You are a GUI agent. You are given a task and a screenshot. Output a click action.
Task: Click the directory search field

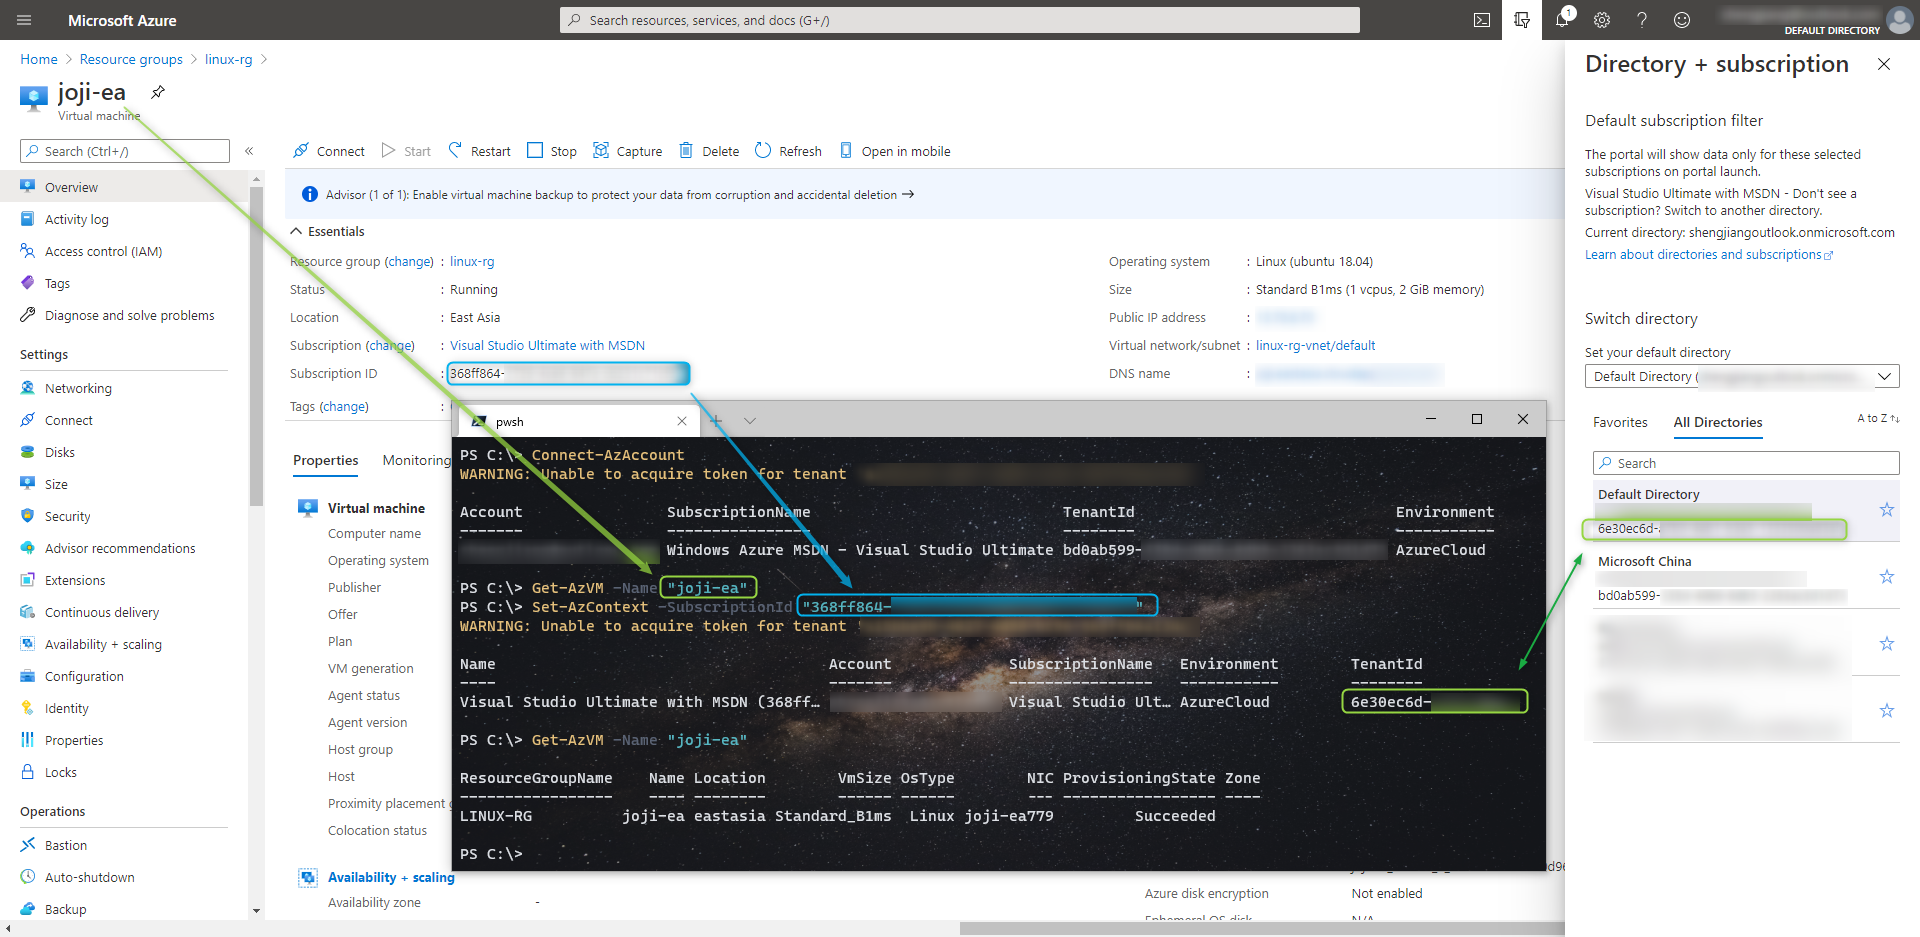point(1745,463)
